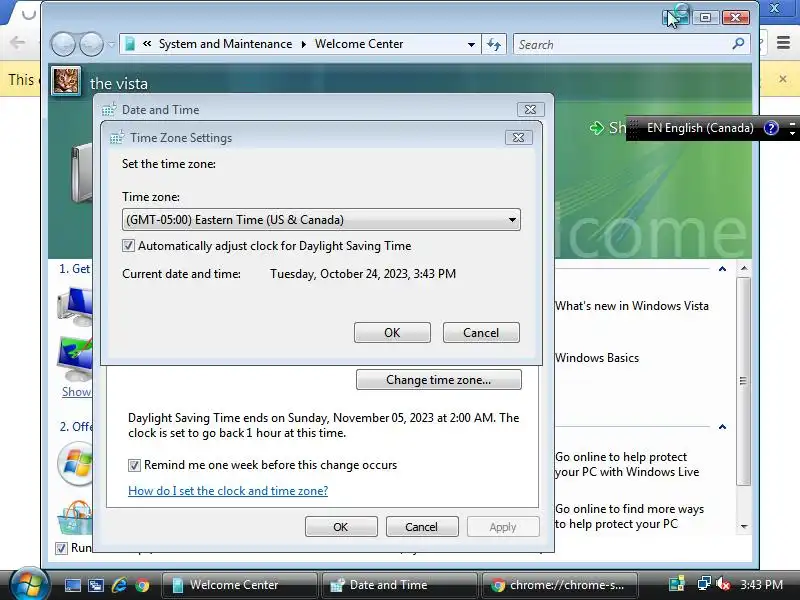
Task: Toggle Automatically adjust clock for Daylight Saving Time
Action: (x=129, y=246)
